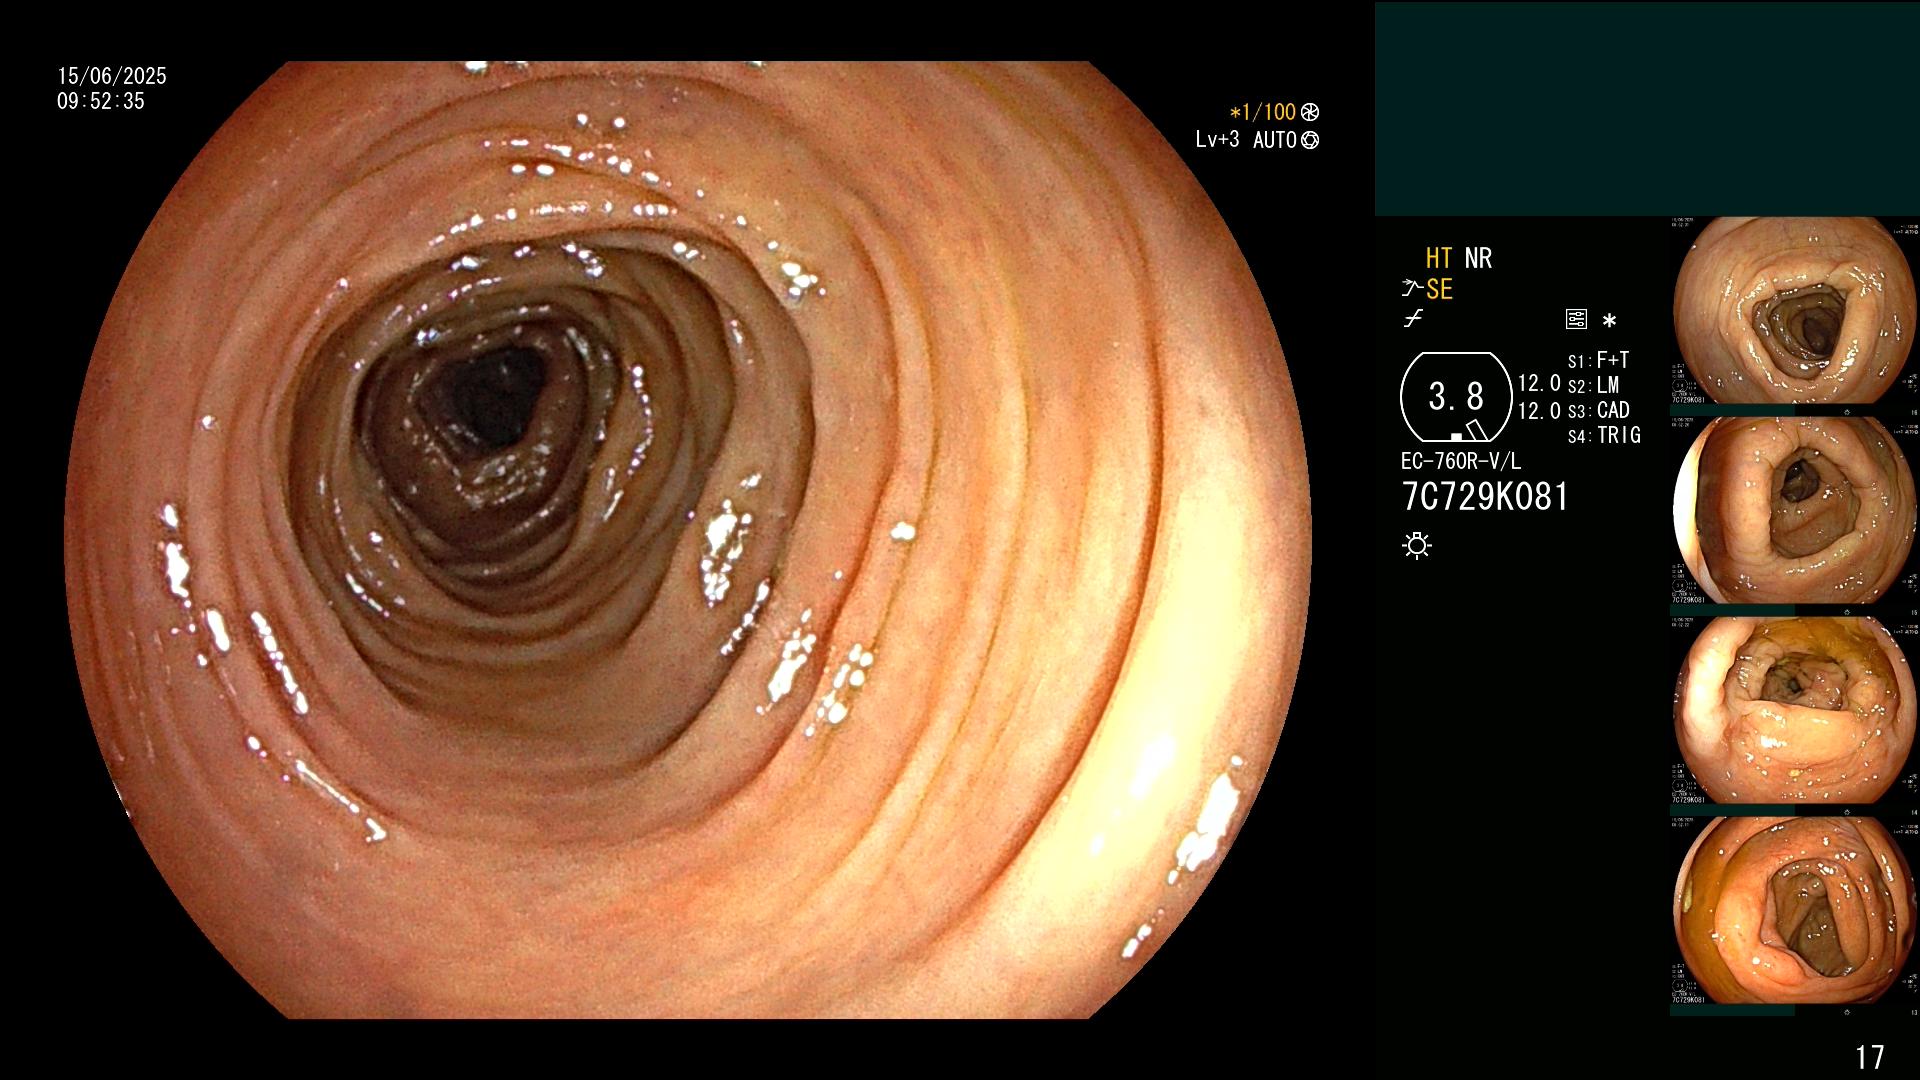Open the bottom captured thumbnail
The height and width of the screenshot is (1080, 1920).
tap(1795, 911)
